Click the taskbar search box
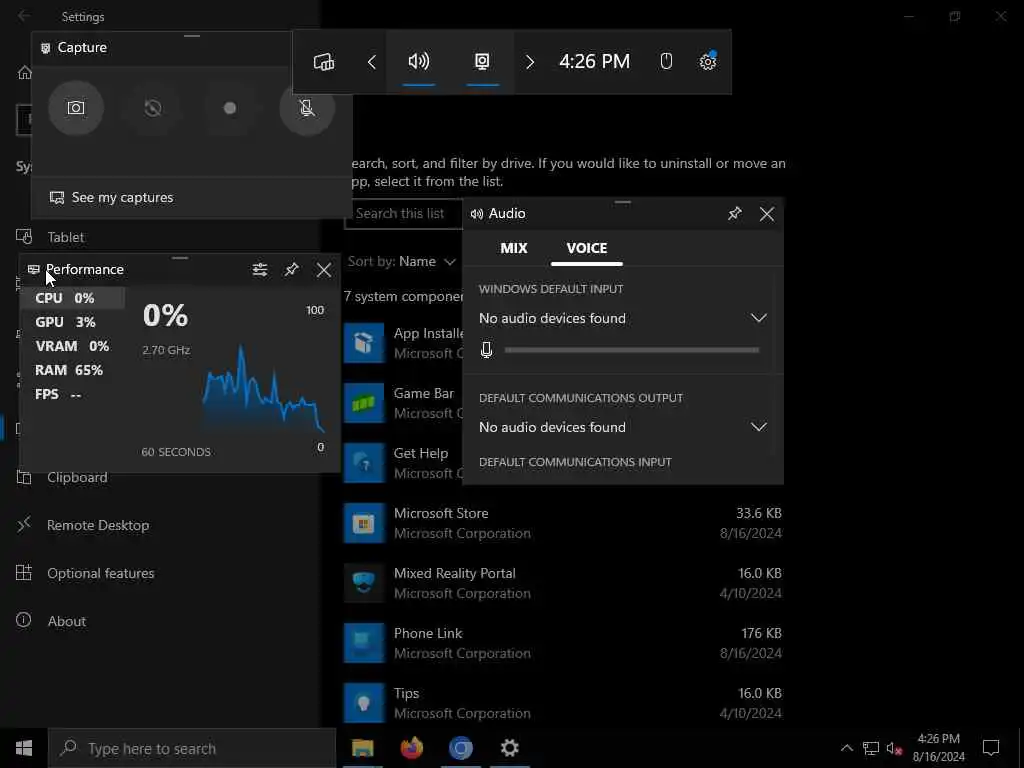The image size is (1024, 768). [192, 748]
